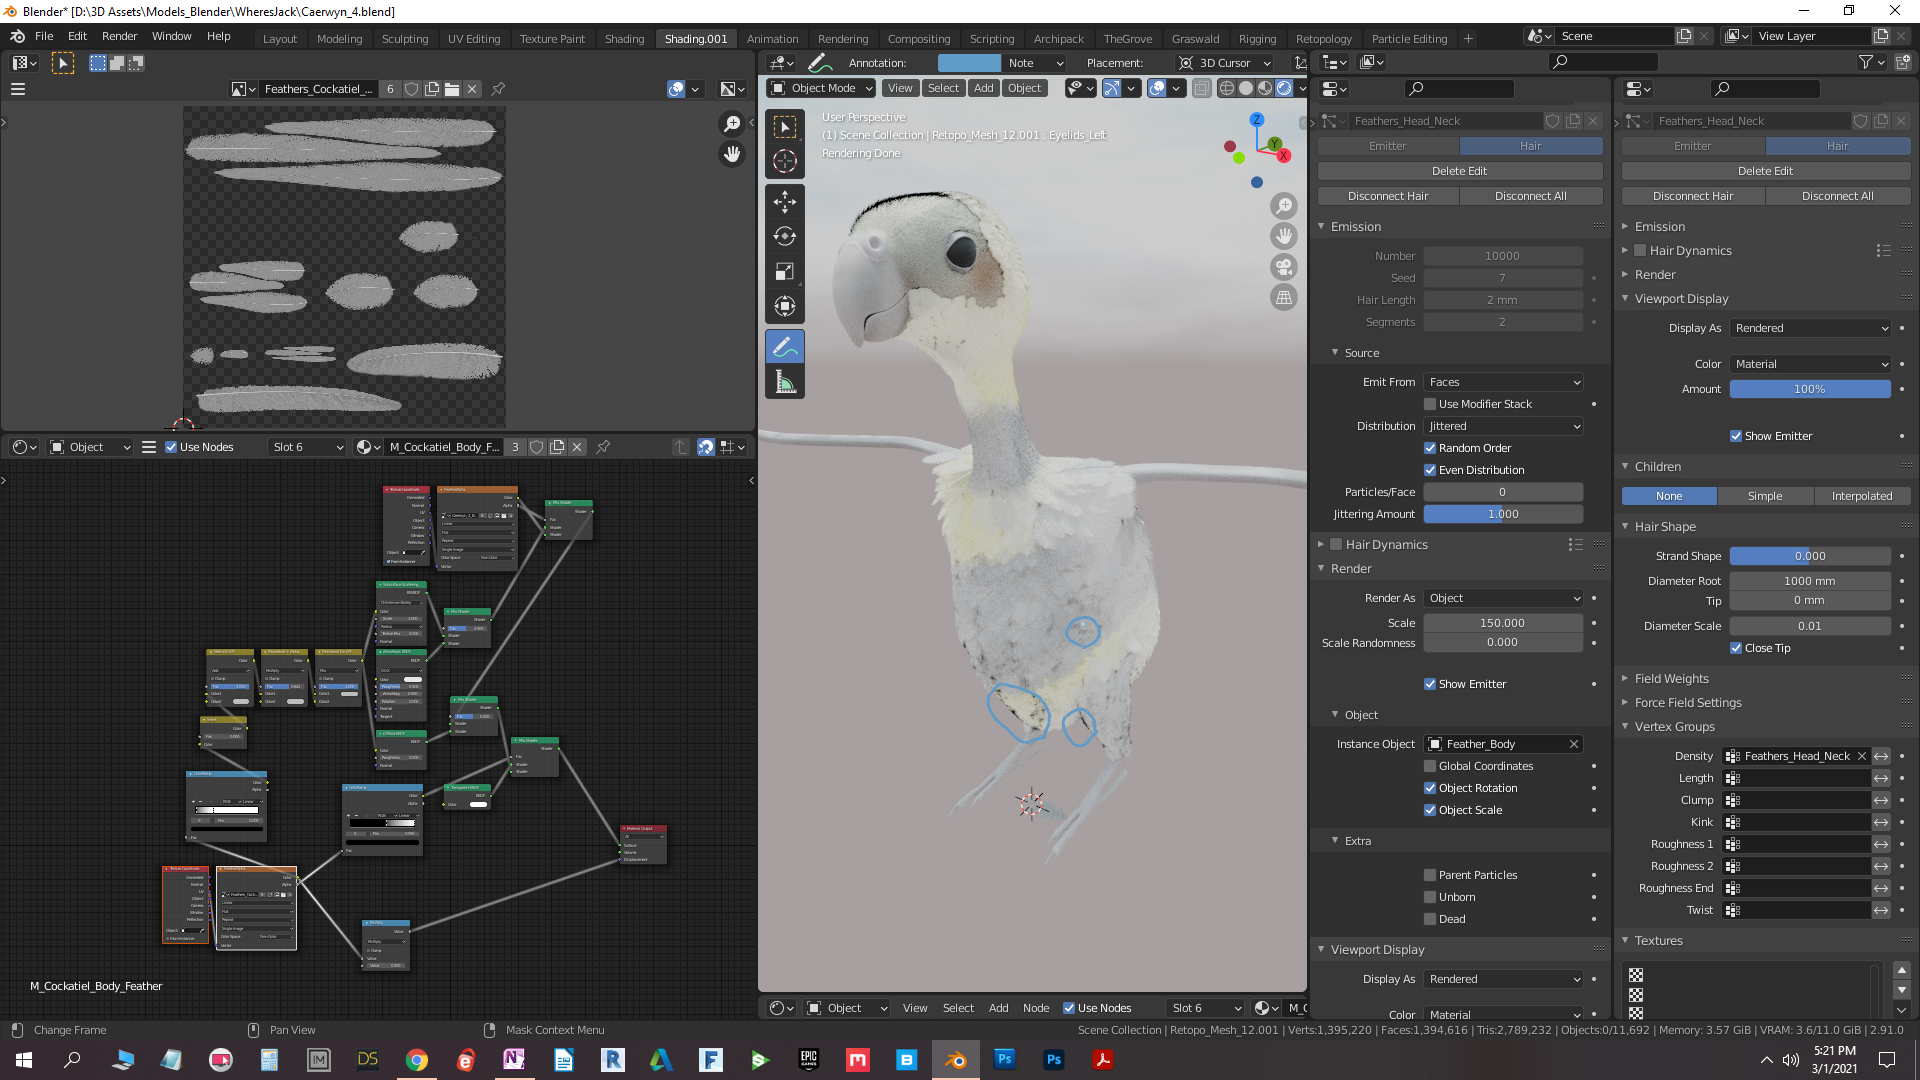The height and width of the screenshot is (1080, 1920).
Task: Open the Render menu
Action: [119, 36]
